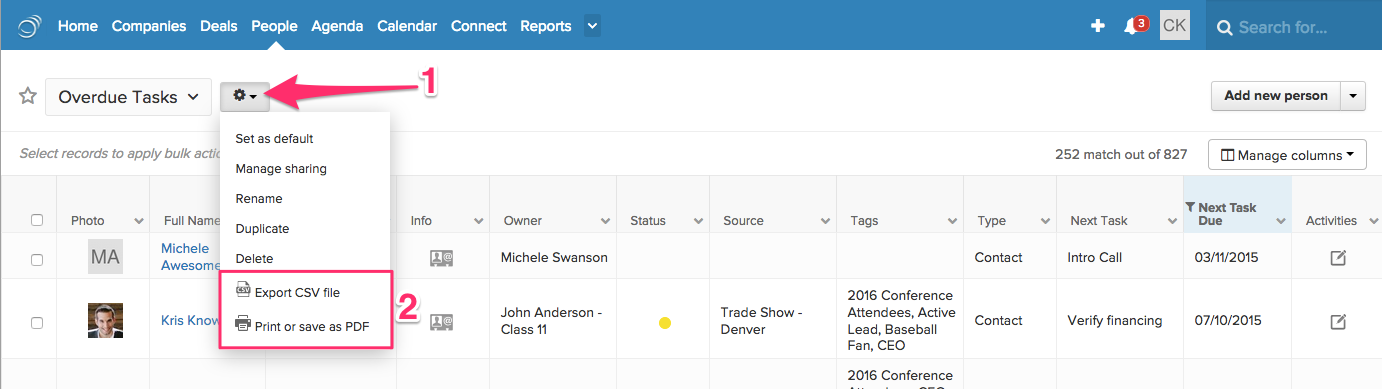
Task: Click the printer icon beside Print or save as PDF
Action: pyautogui.click(x=243, y=324)
